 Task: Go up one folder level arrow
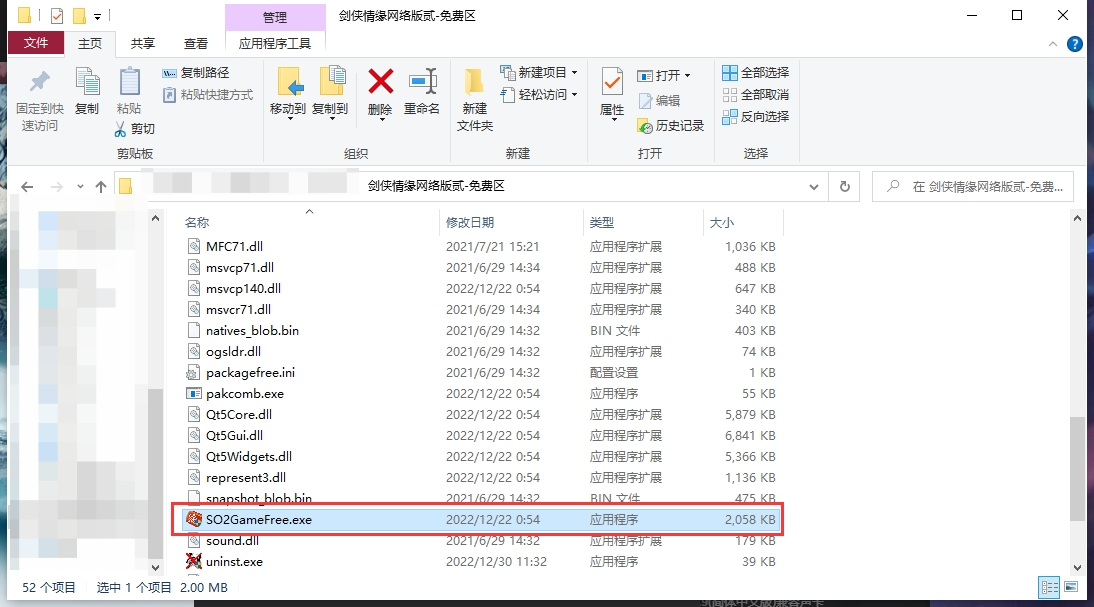(101, 187)
